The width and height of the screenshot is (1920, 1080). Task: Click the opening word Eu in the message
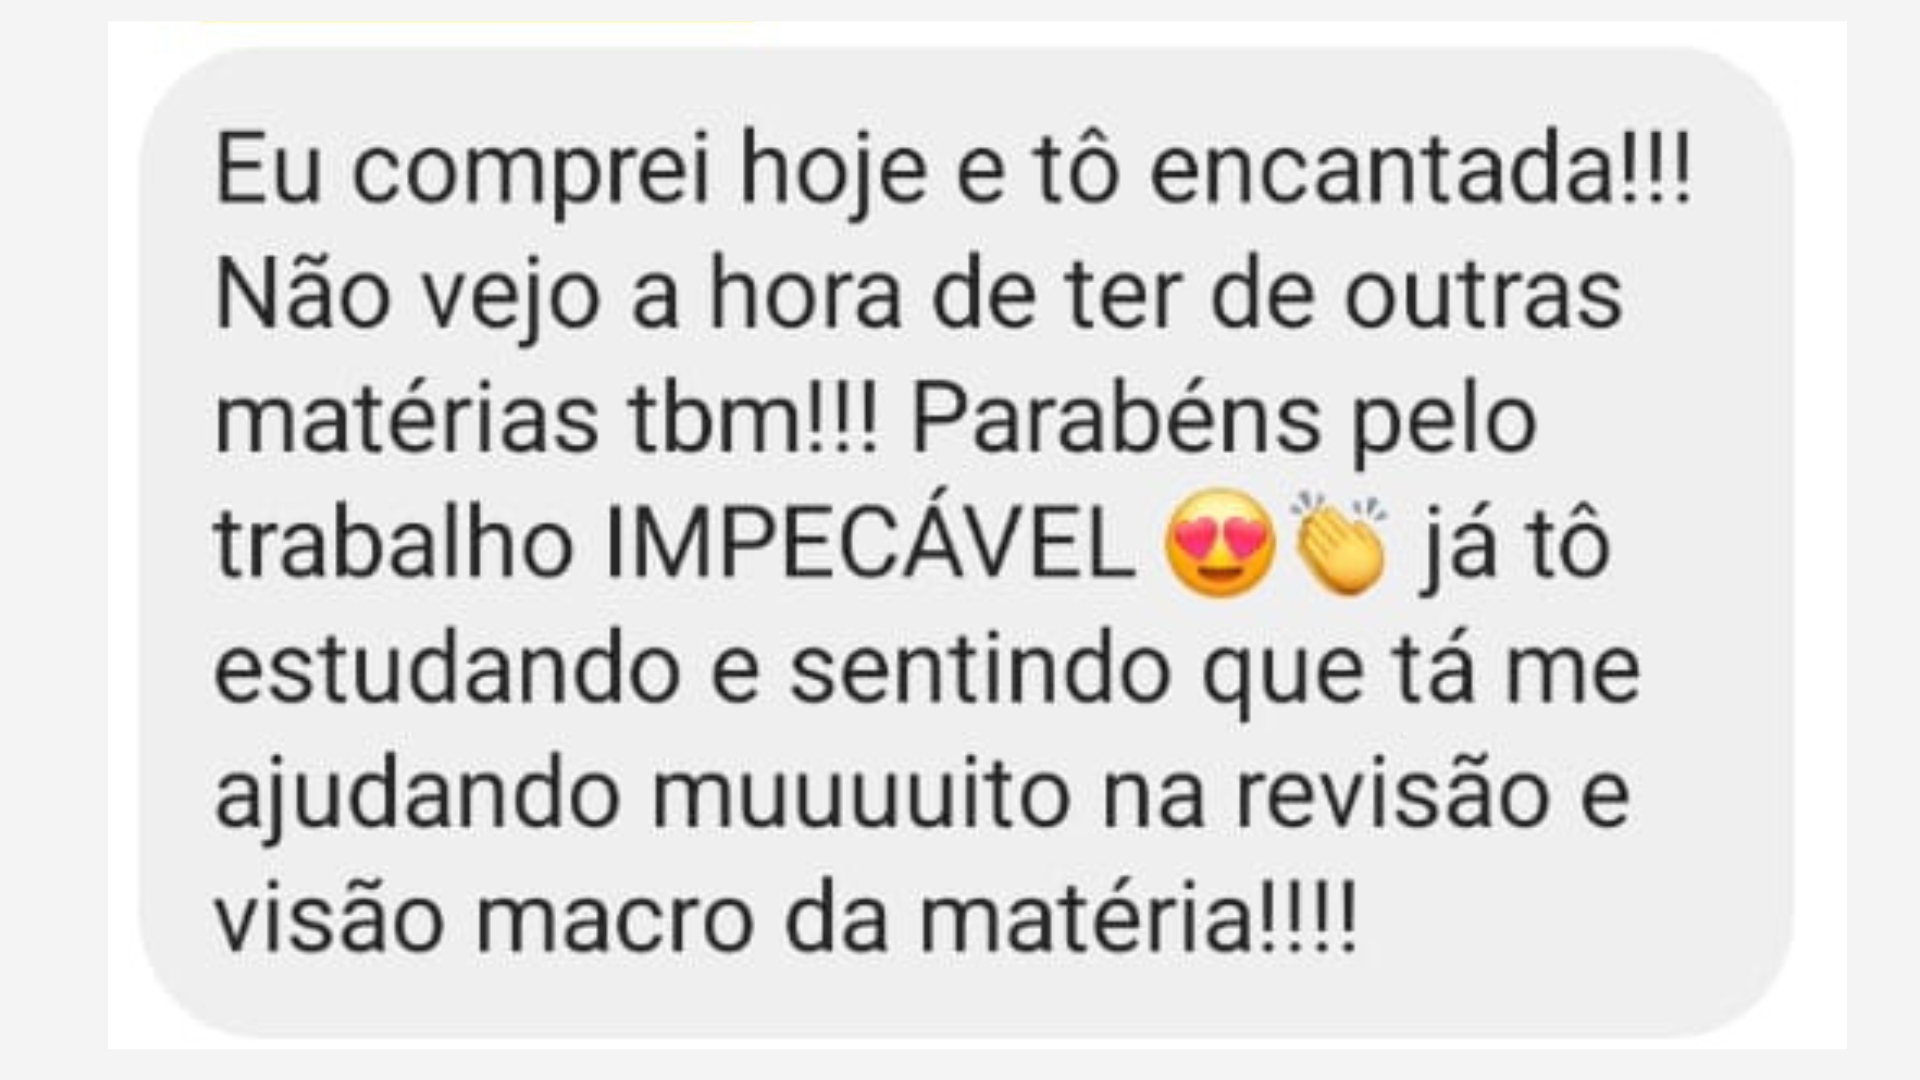(268, 172)
